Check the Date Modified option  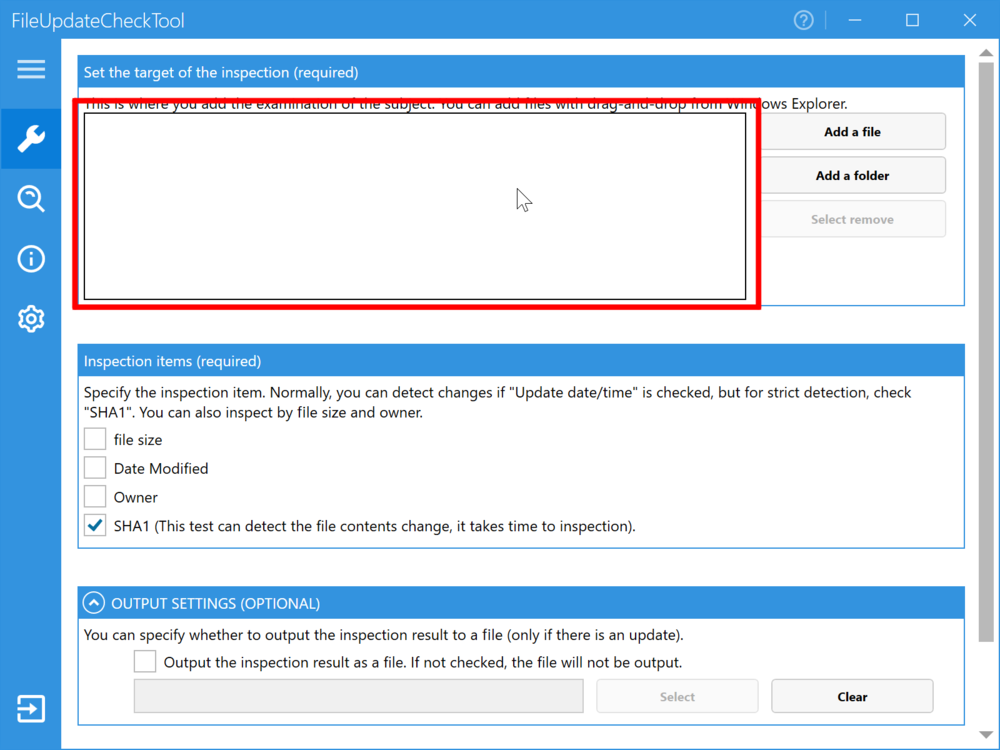pyautogui.click(x=95, y=468)
